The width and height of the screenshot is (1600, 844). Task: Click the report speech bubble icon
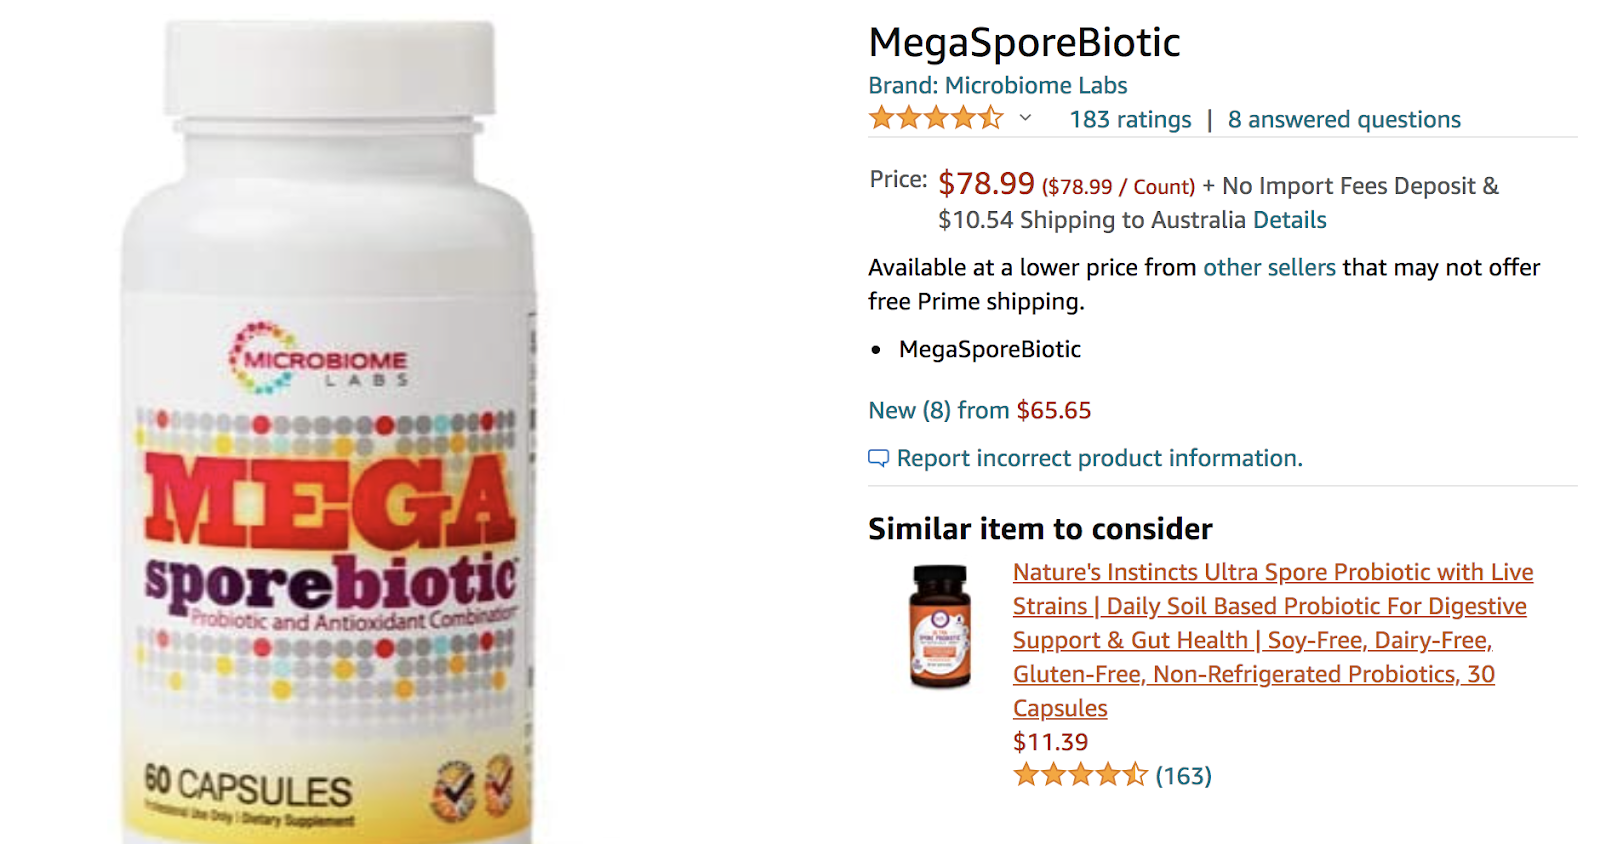[x=878, y=458]
